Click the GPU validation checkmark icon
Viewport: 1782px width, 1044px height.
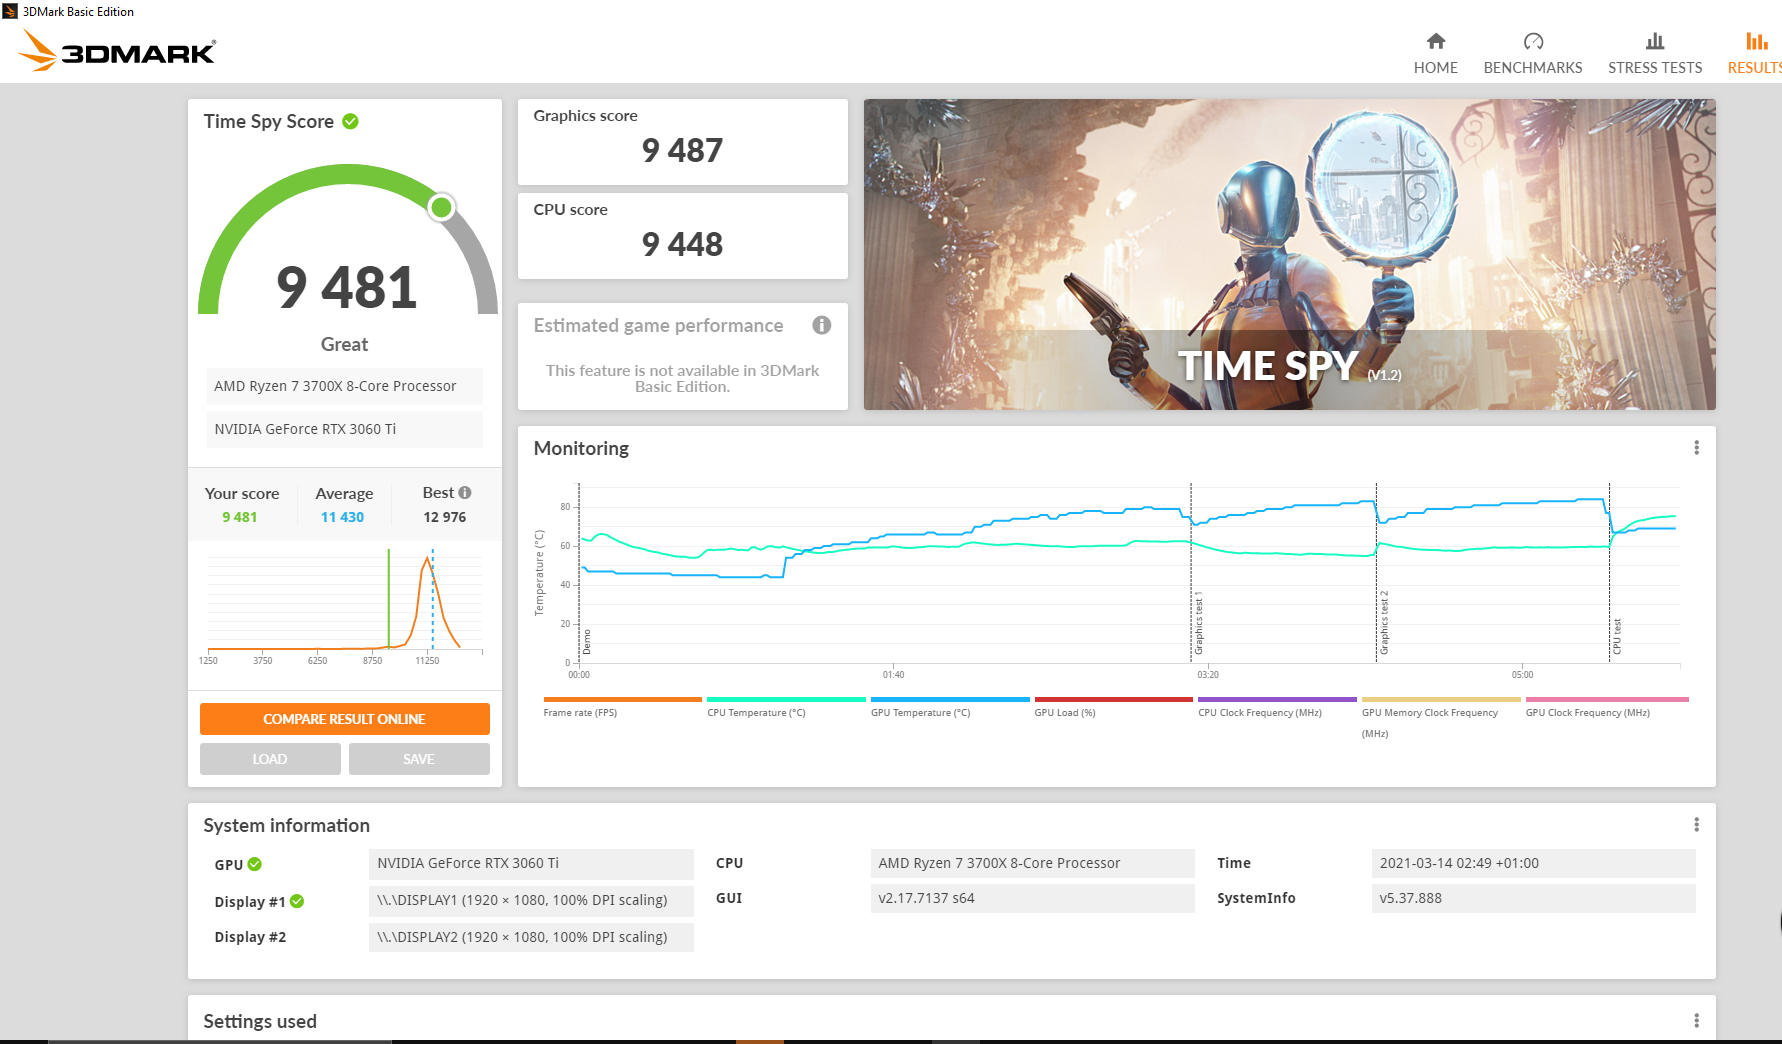(x=255, y=864)
